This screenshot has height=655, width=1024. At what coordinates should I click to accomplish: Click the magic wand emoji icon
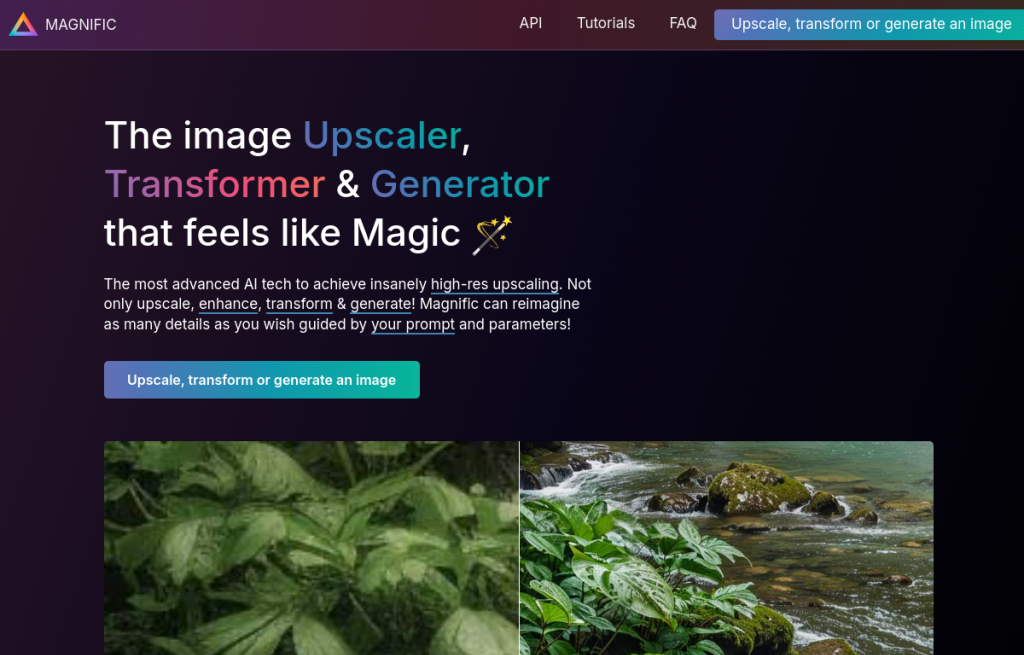click(492, 234)
